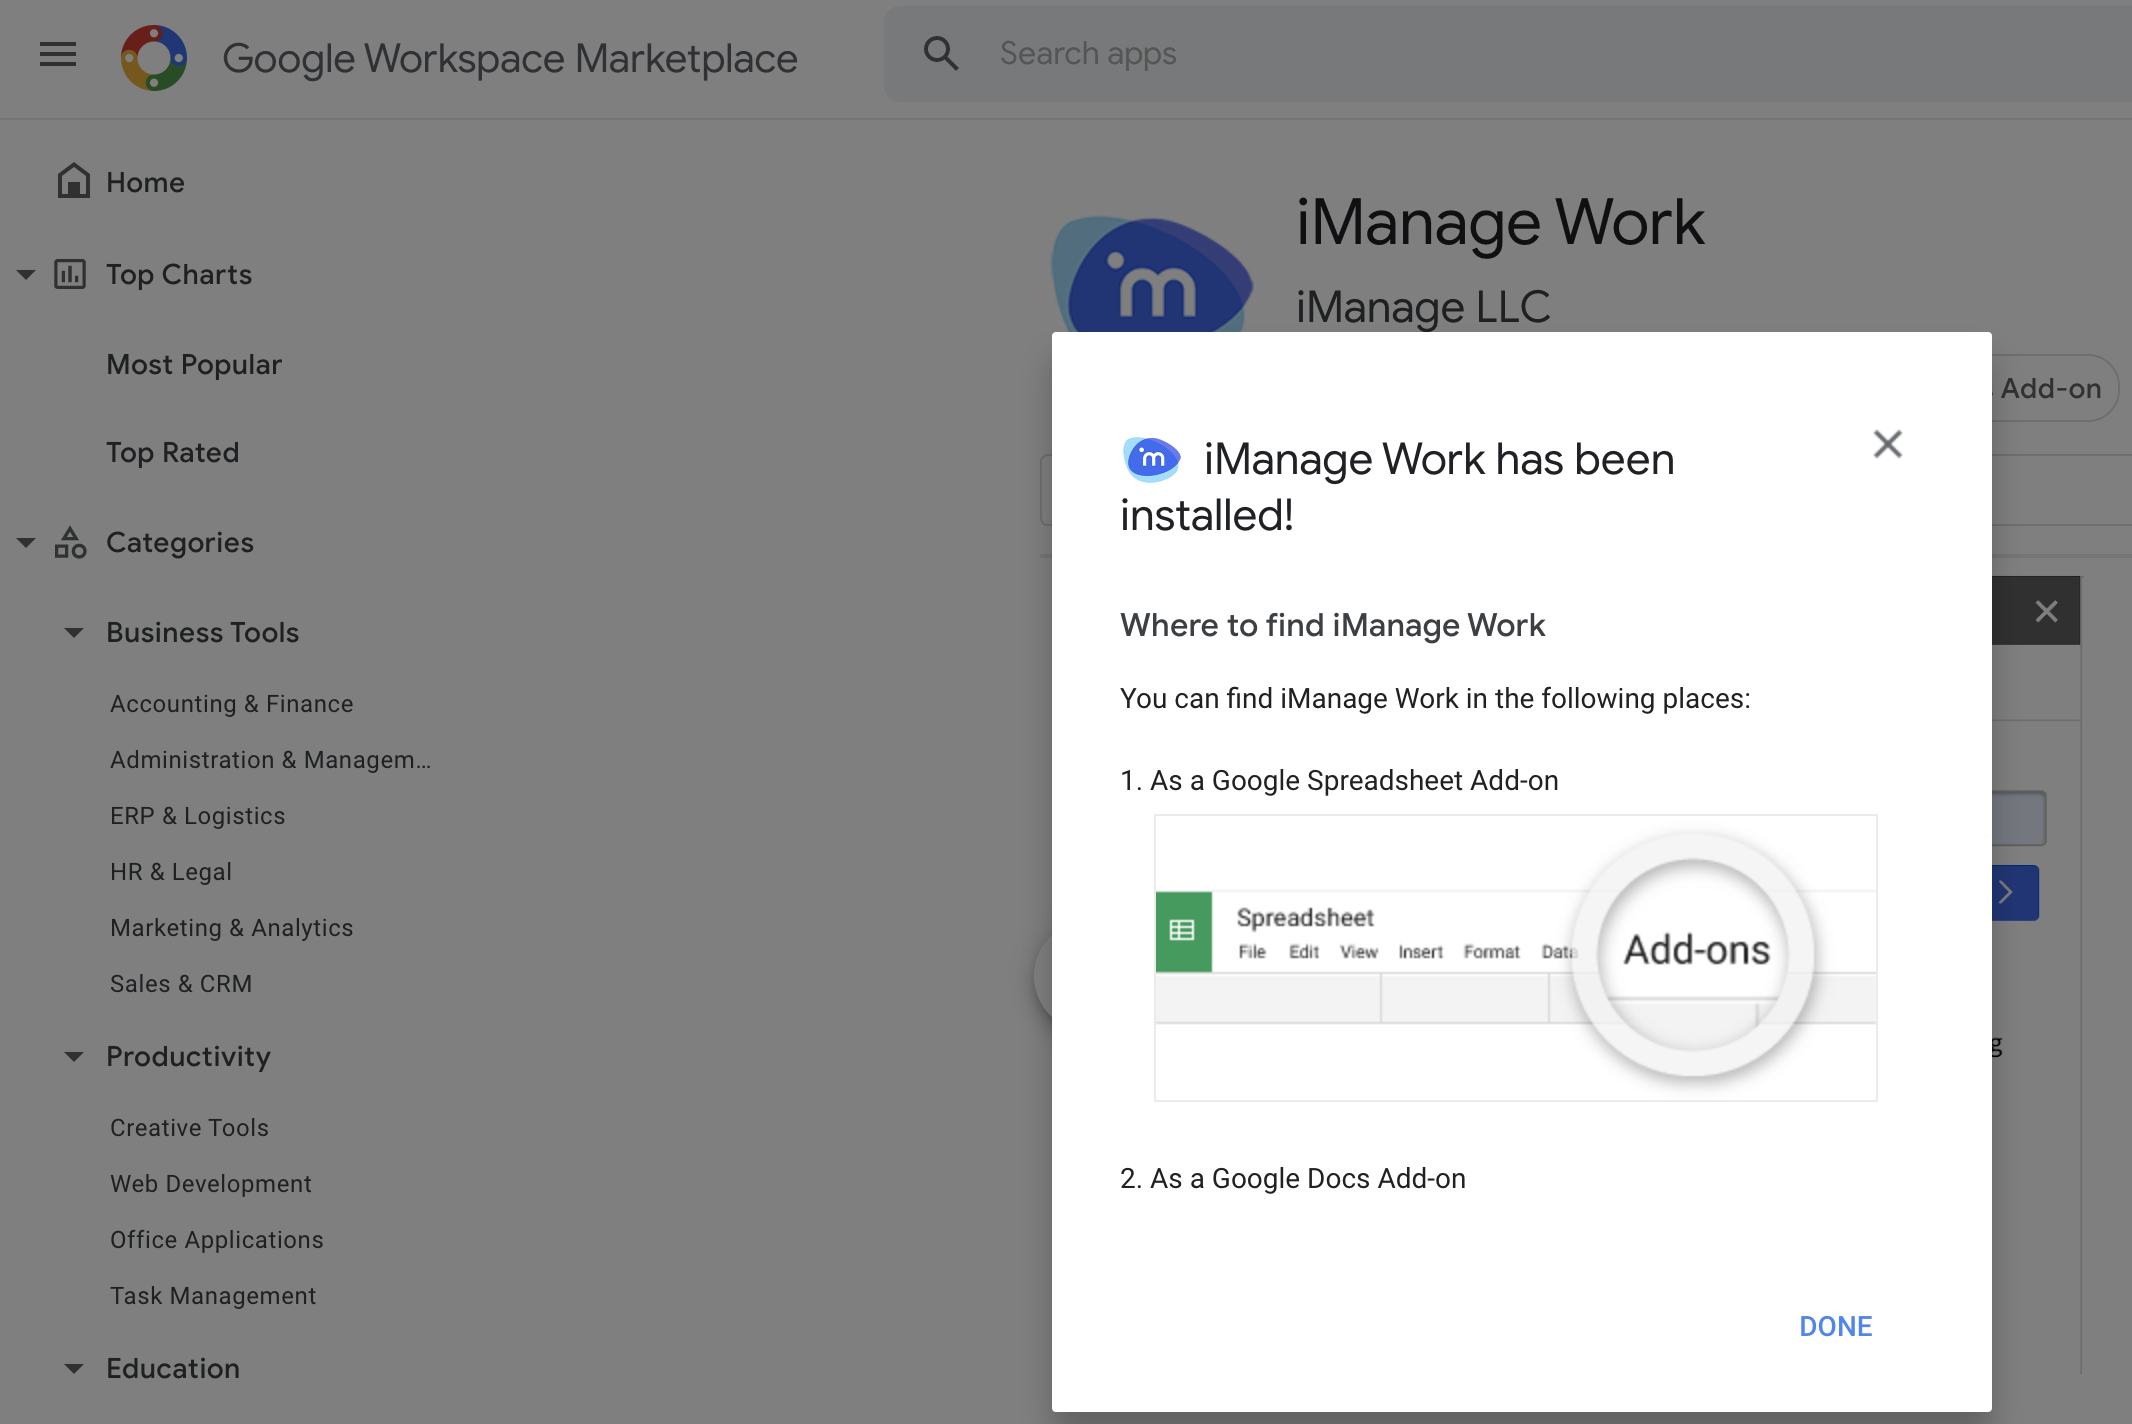2132x1424 pixels.
Task: Open Top Rated chart
Action: pos(172,452)
